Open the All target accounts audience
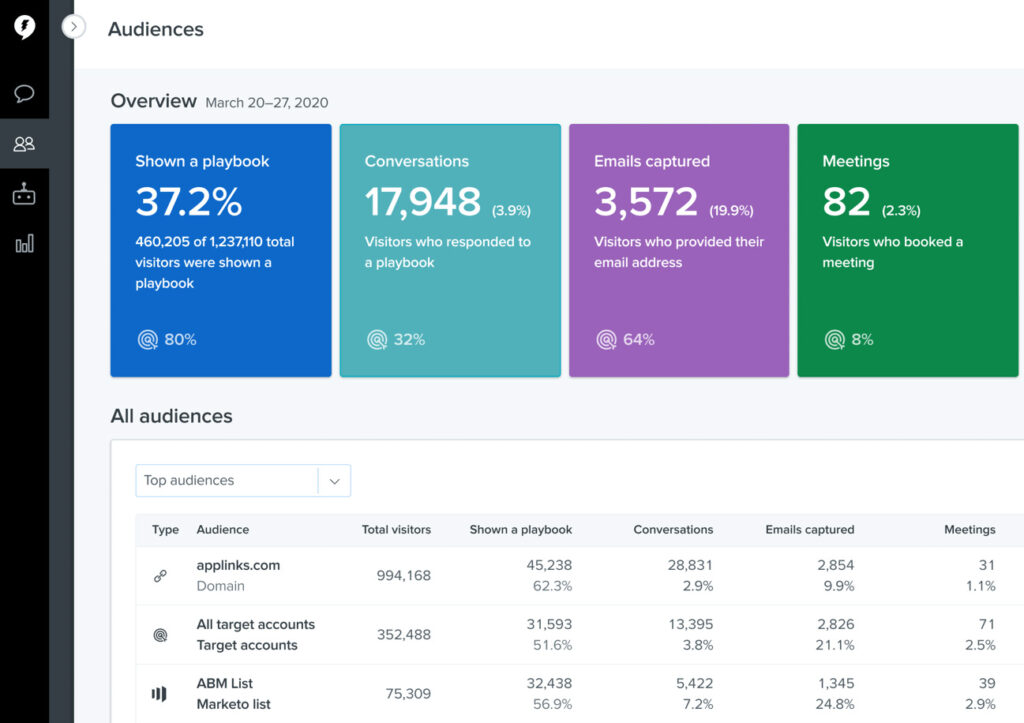 point(255,624)
